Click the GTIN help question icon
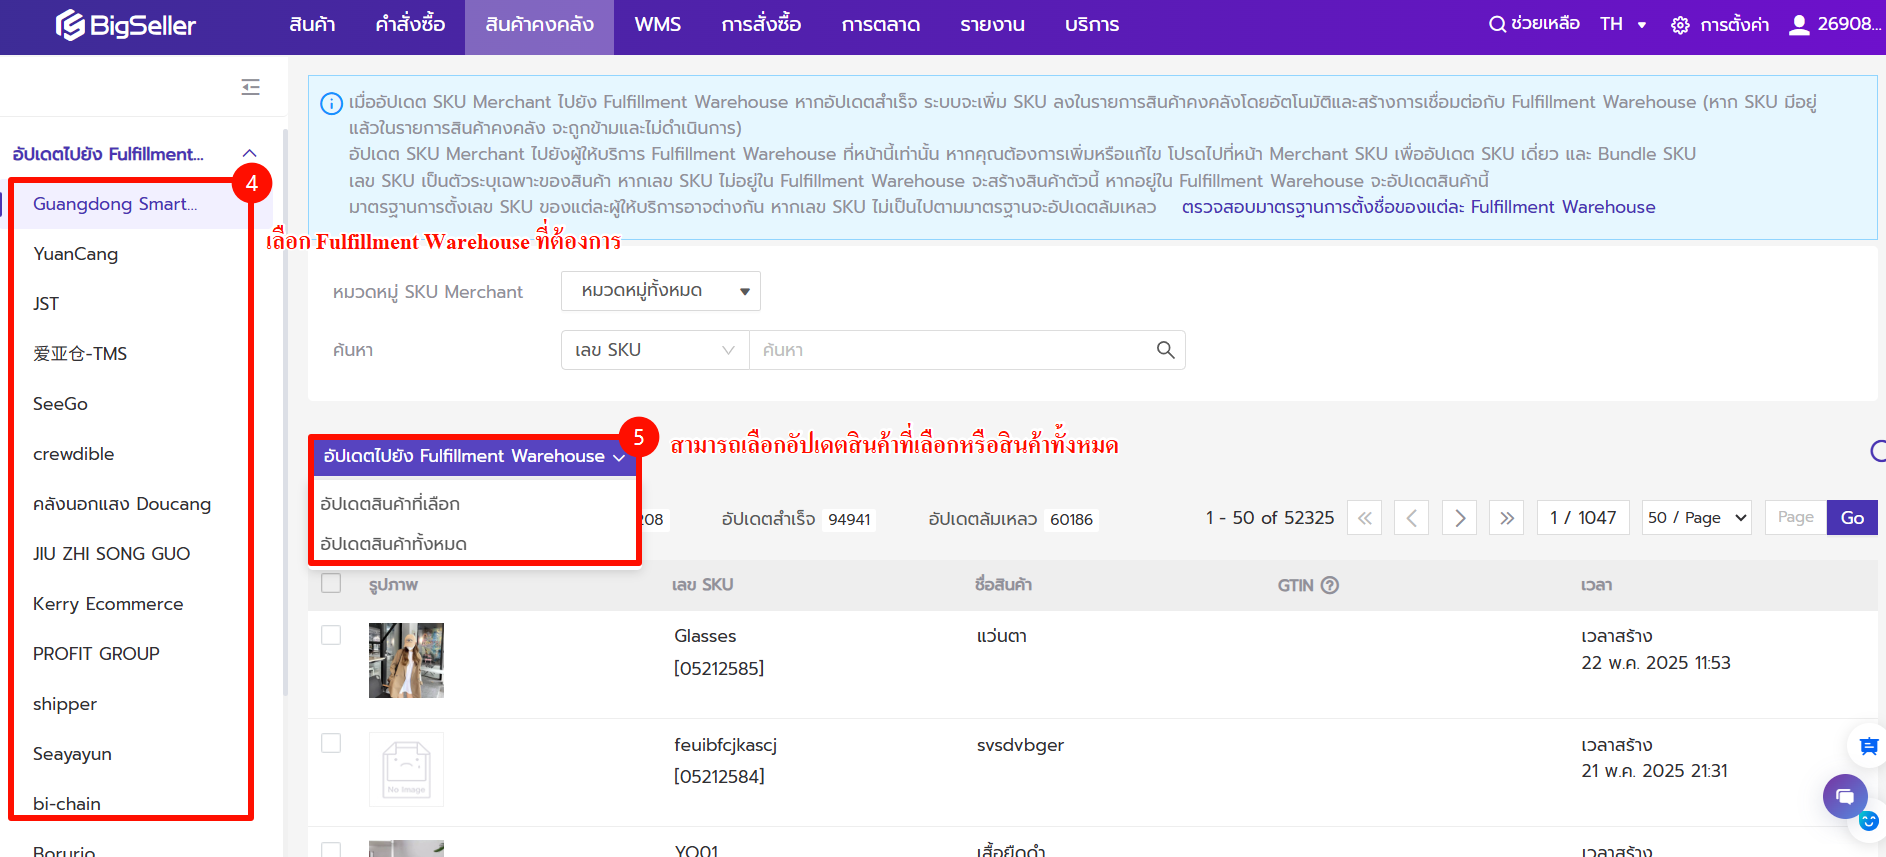Screen dimensions: 1886x857 click(1330, 585)
